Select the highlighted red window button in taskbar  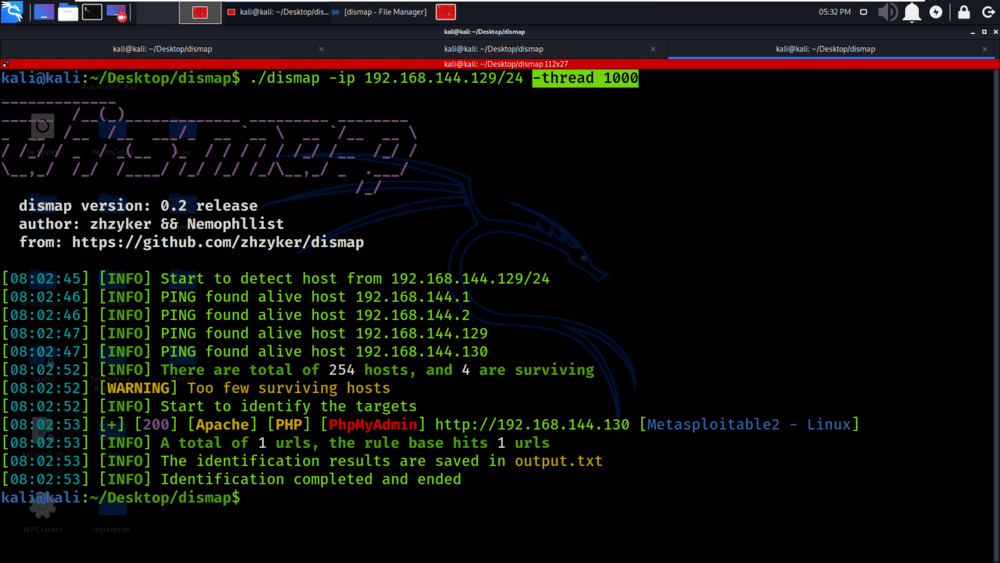tap(200, 12)
